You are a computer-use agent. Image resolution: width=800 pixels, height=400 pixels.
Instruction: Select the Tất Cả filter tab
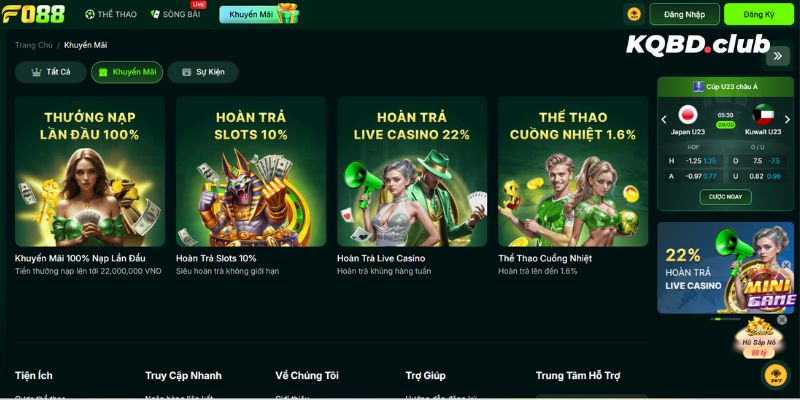[x=51, y=72]
